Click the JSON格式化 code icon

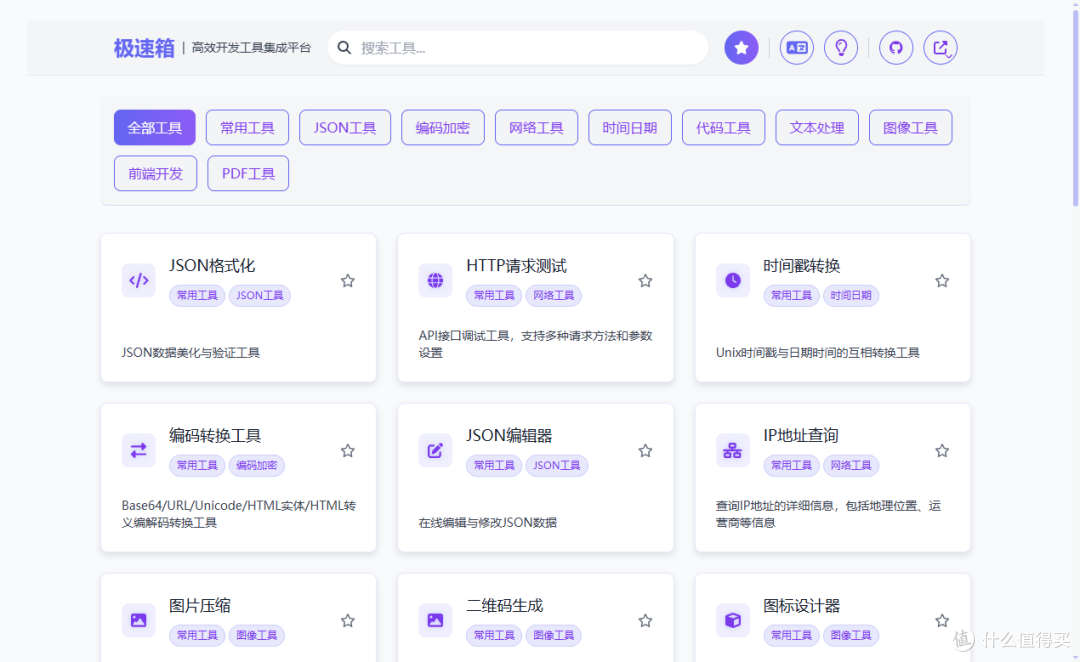[x=138, y=280]
